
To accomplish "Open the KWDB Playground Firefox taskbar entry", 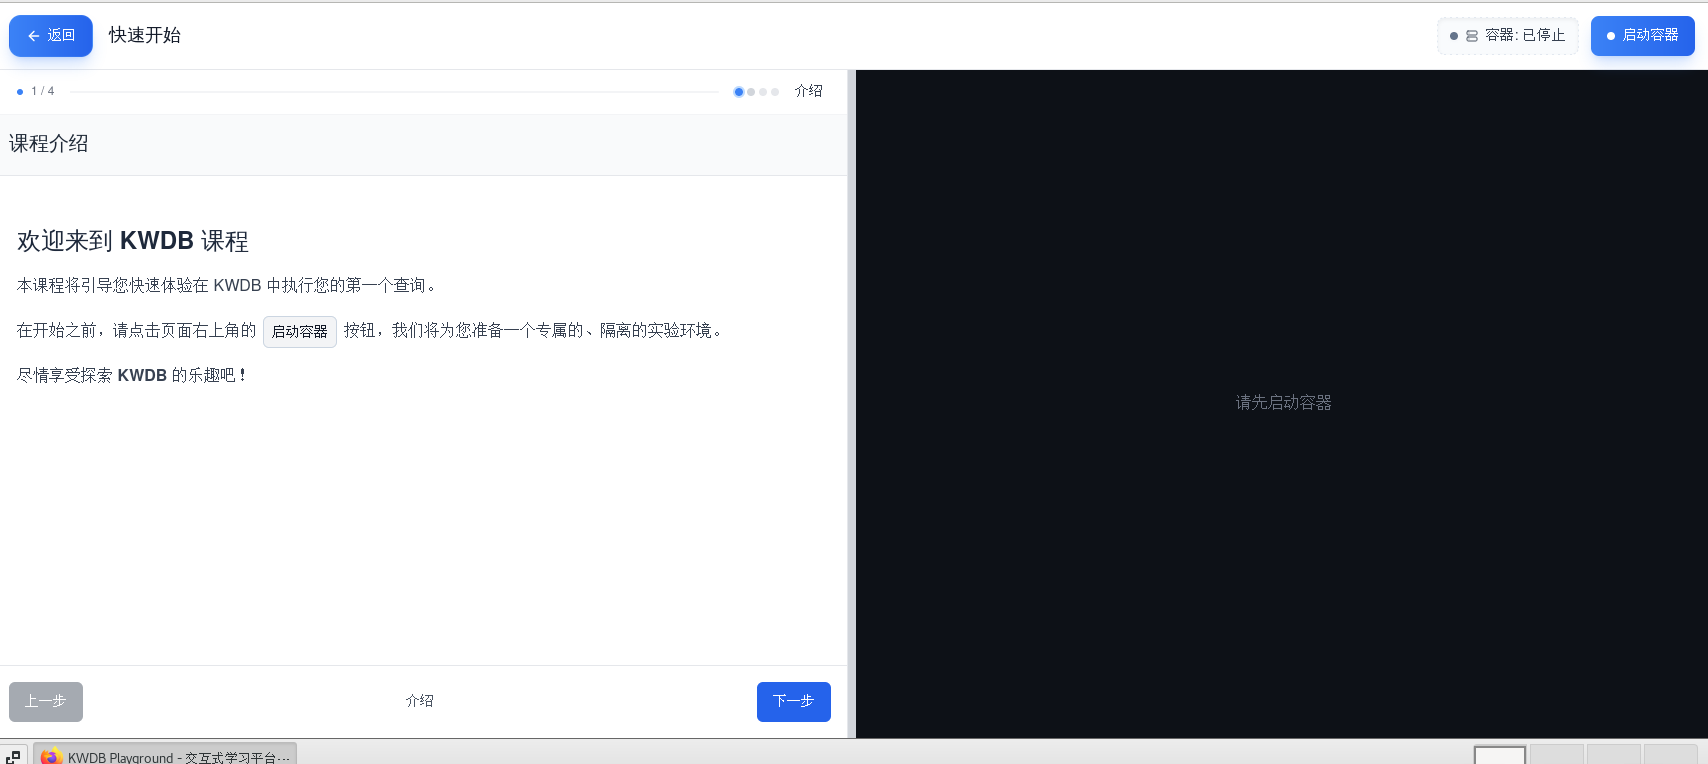I will click(x=166, y=754).
